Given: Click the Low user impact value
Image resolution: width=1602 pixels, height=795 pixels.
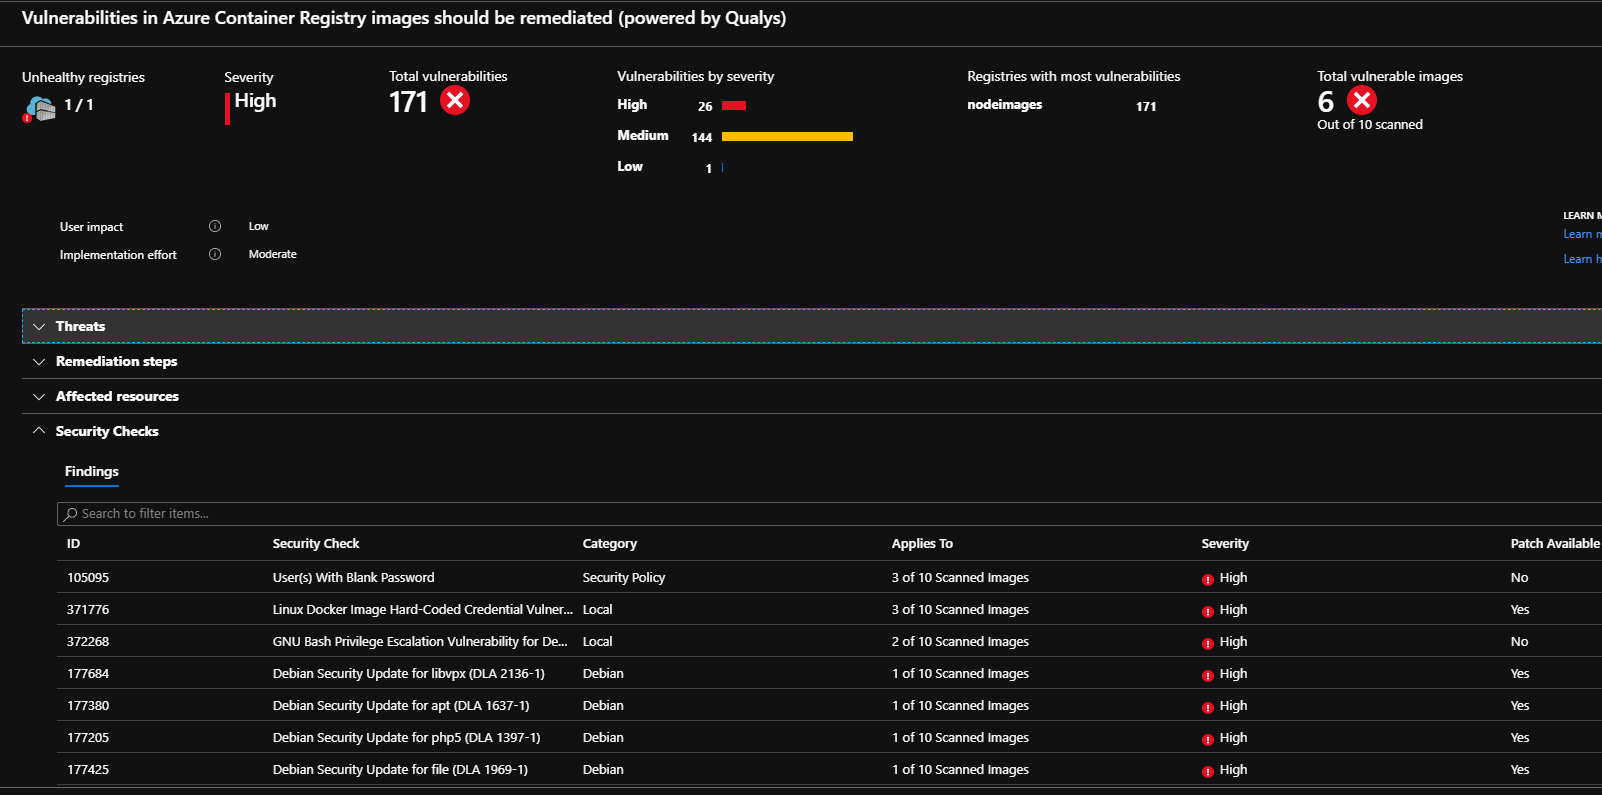Looking at the screenshot, I should click(x=259, y=226).
